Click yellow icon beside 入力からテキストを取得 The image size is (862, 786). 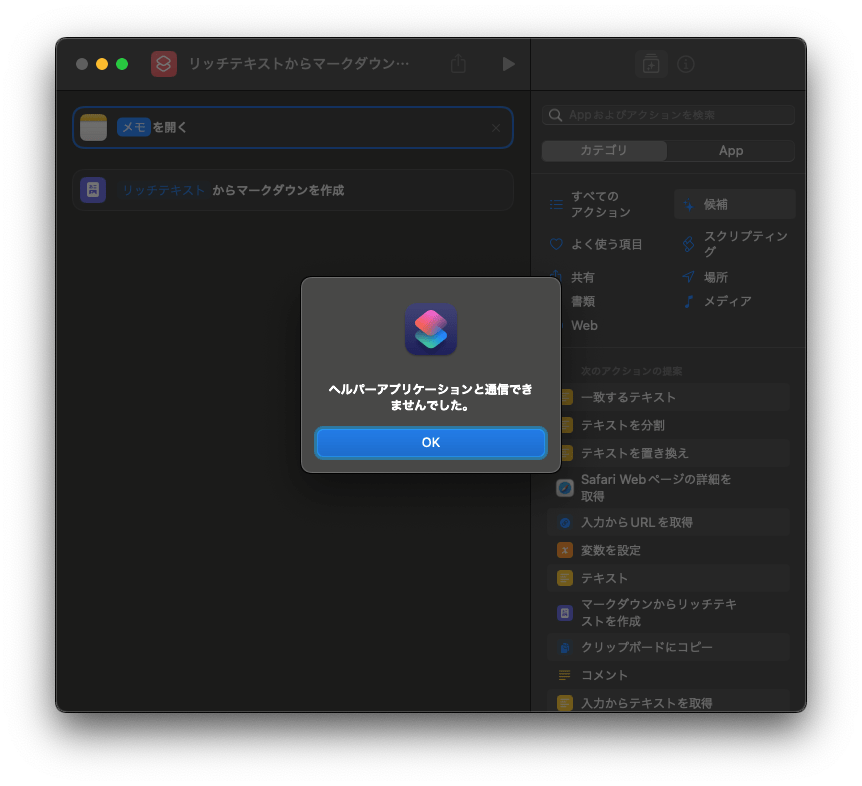click(565, 704)
